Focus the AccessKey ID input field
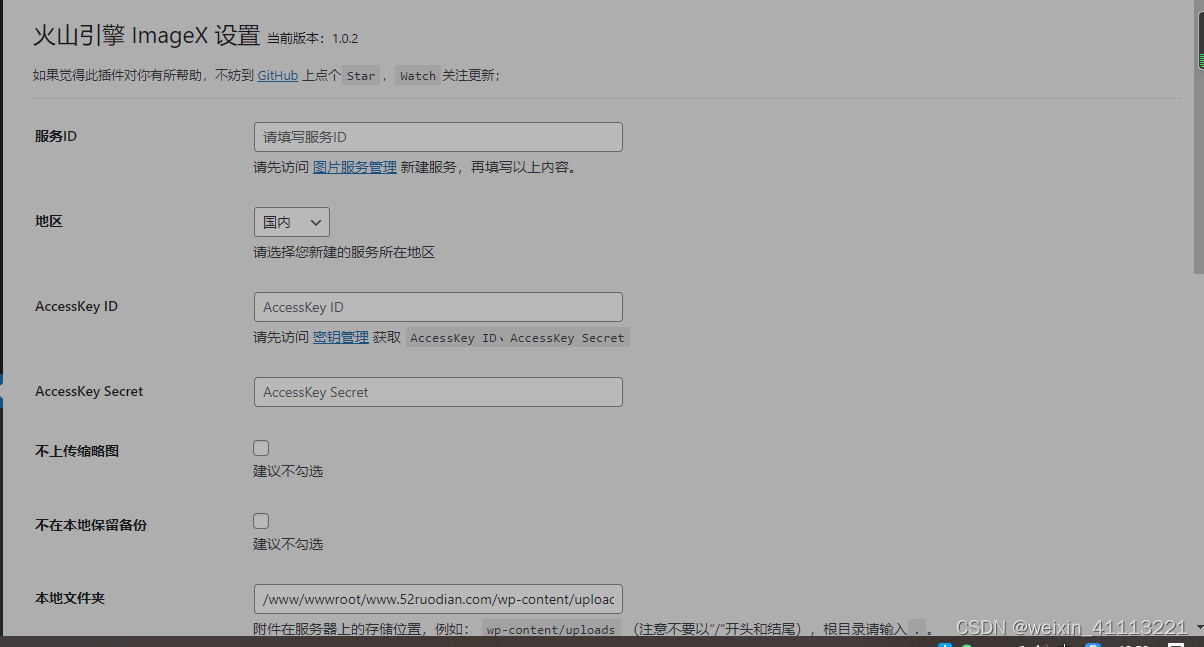1204x647 pixels. click(438, 307)
